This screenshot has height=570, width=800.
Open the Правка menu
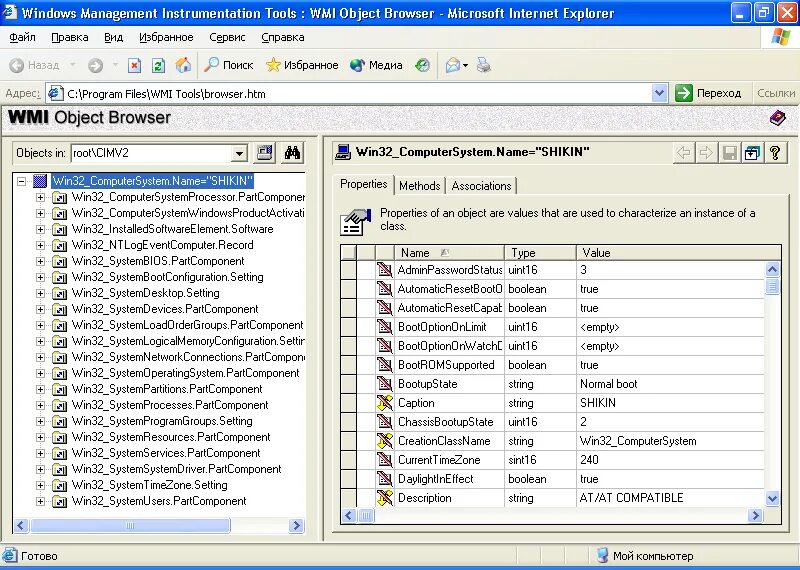tap(70, 37)
